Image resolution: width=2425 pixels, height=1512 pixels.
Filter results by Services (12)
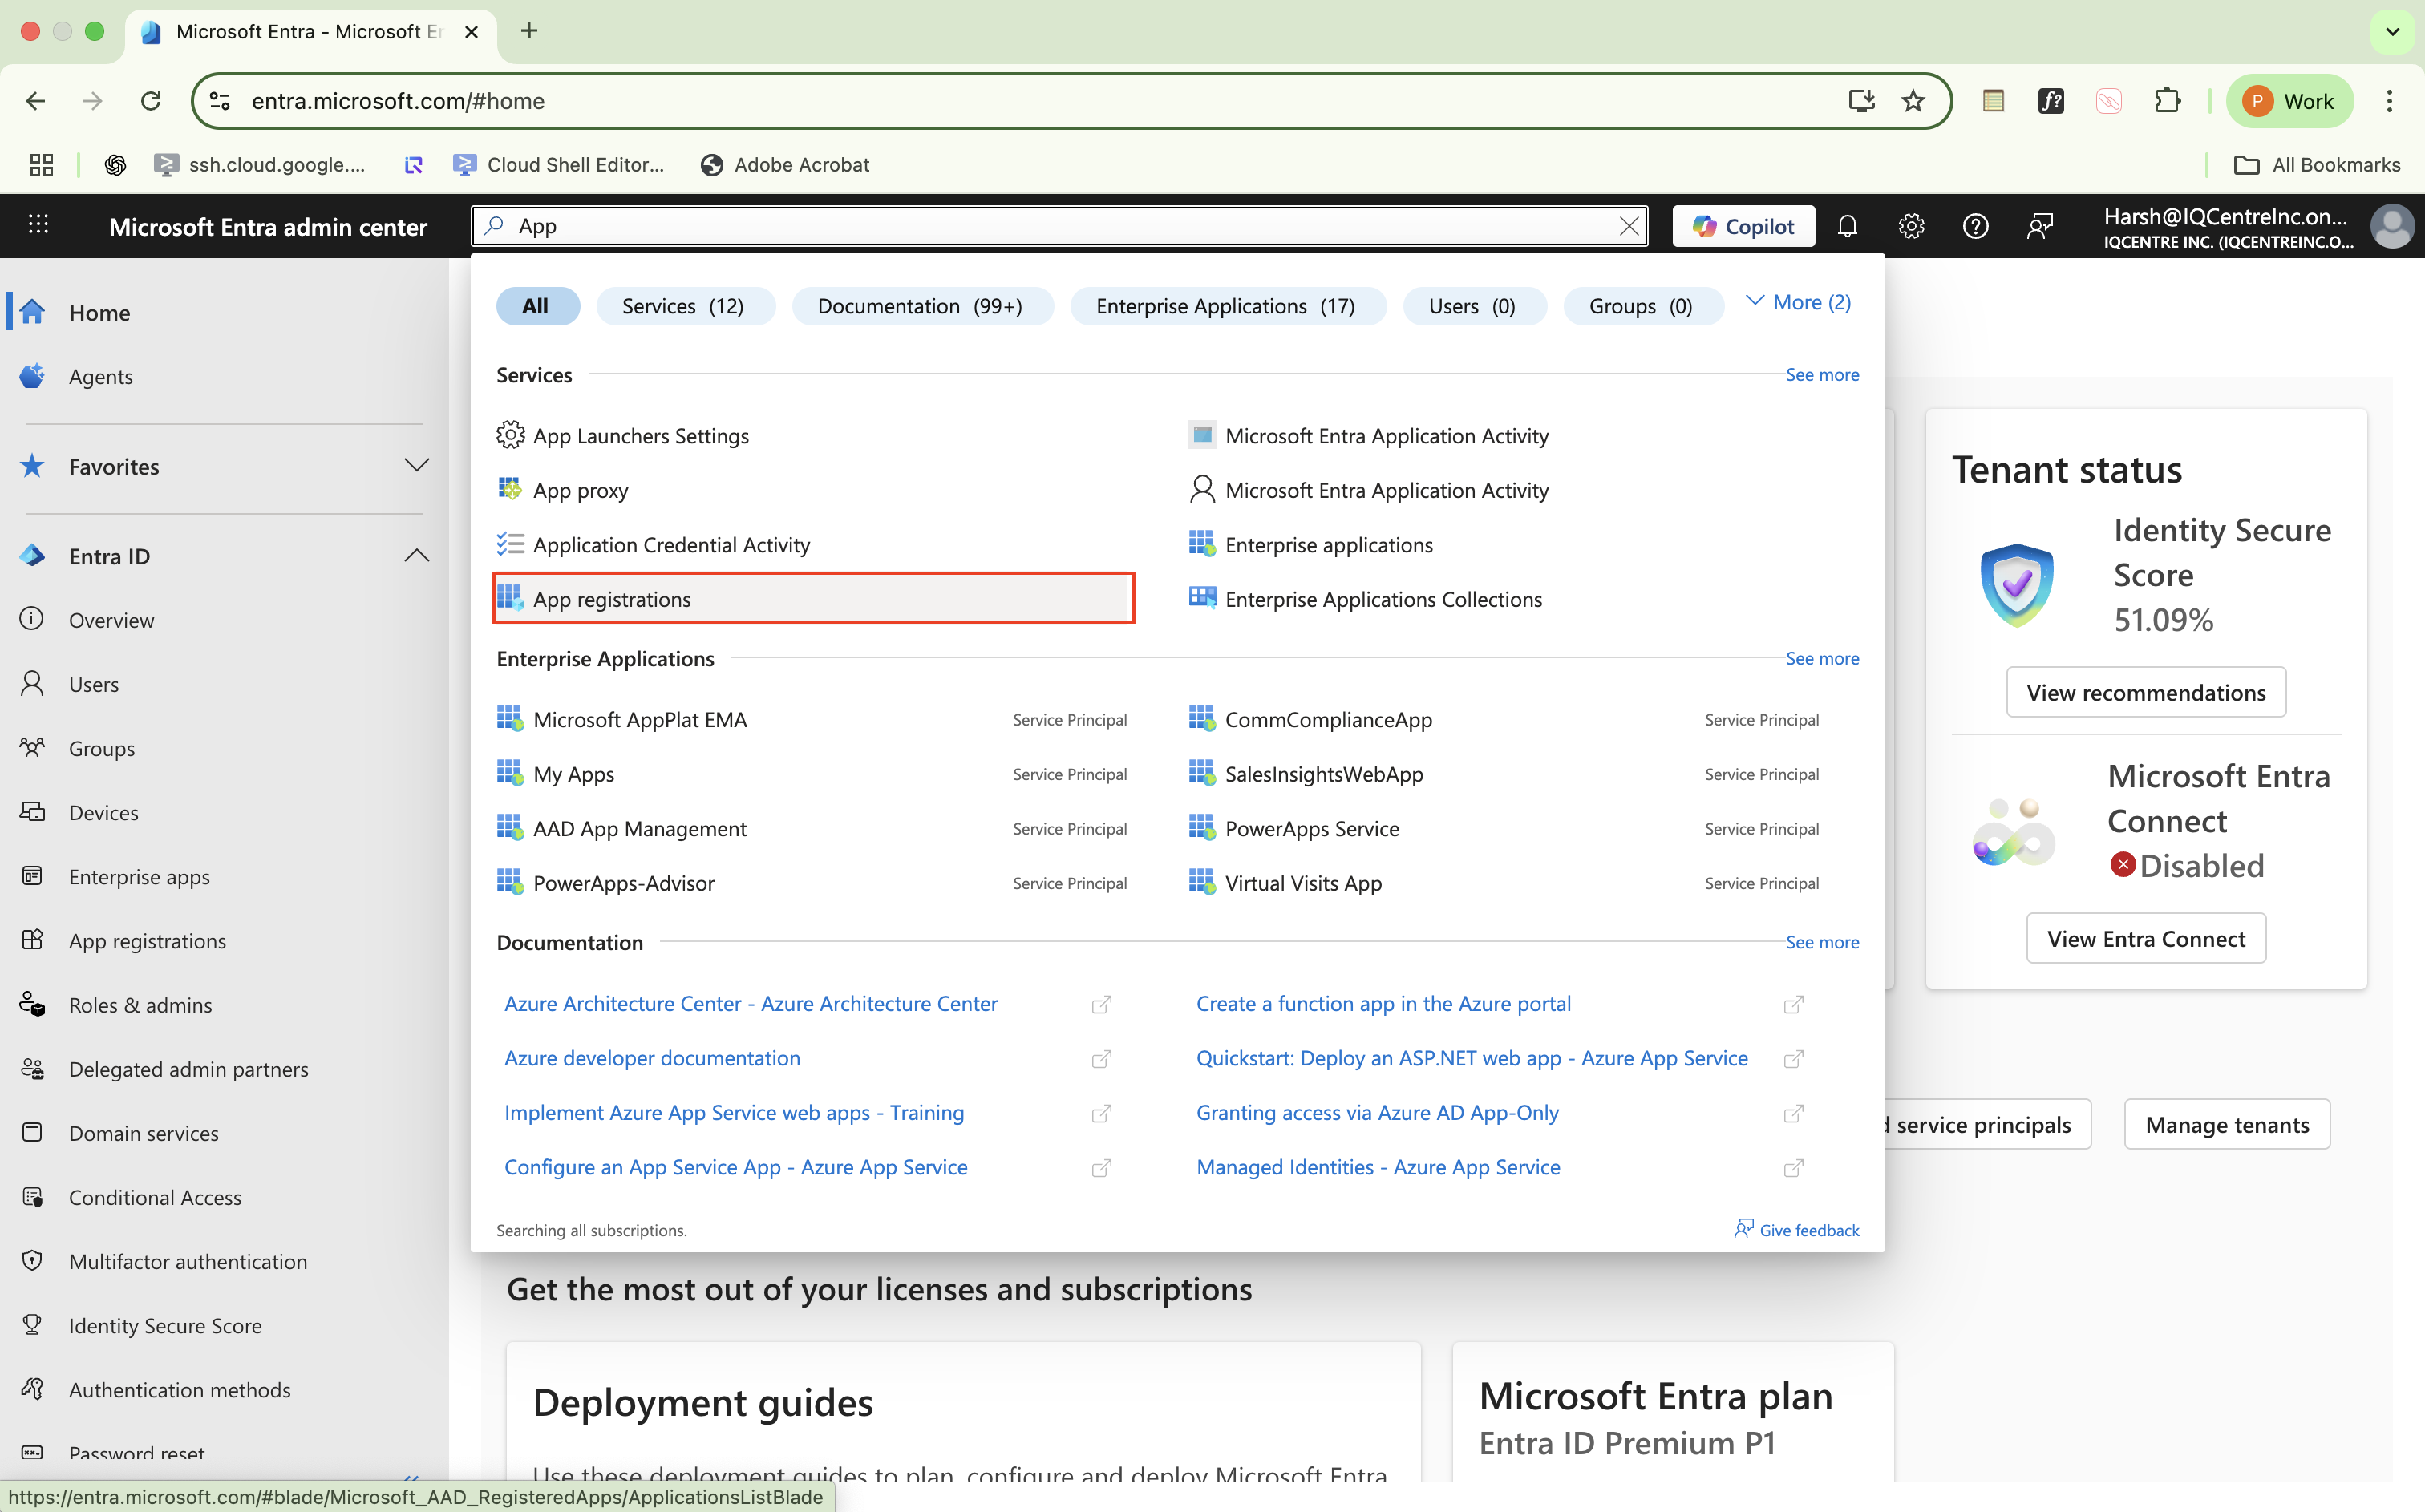click(684, 306)
